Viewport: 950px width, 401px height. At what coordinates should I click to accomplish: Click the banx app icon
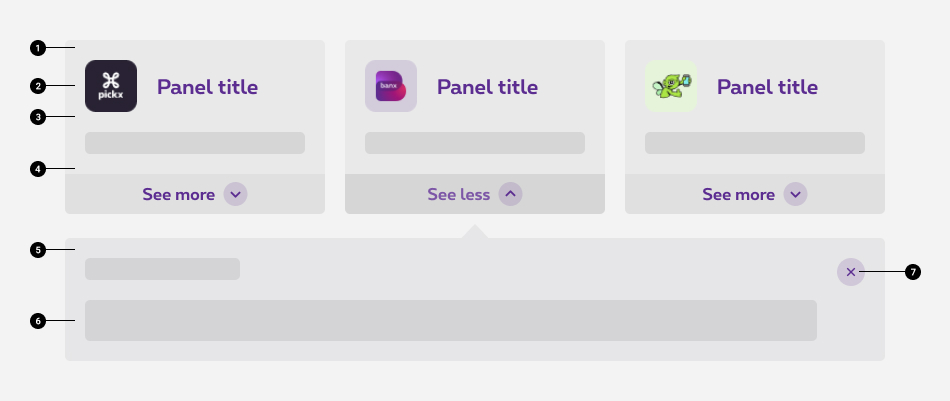coord(391,86)
